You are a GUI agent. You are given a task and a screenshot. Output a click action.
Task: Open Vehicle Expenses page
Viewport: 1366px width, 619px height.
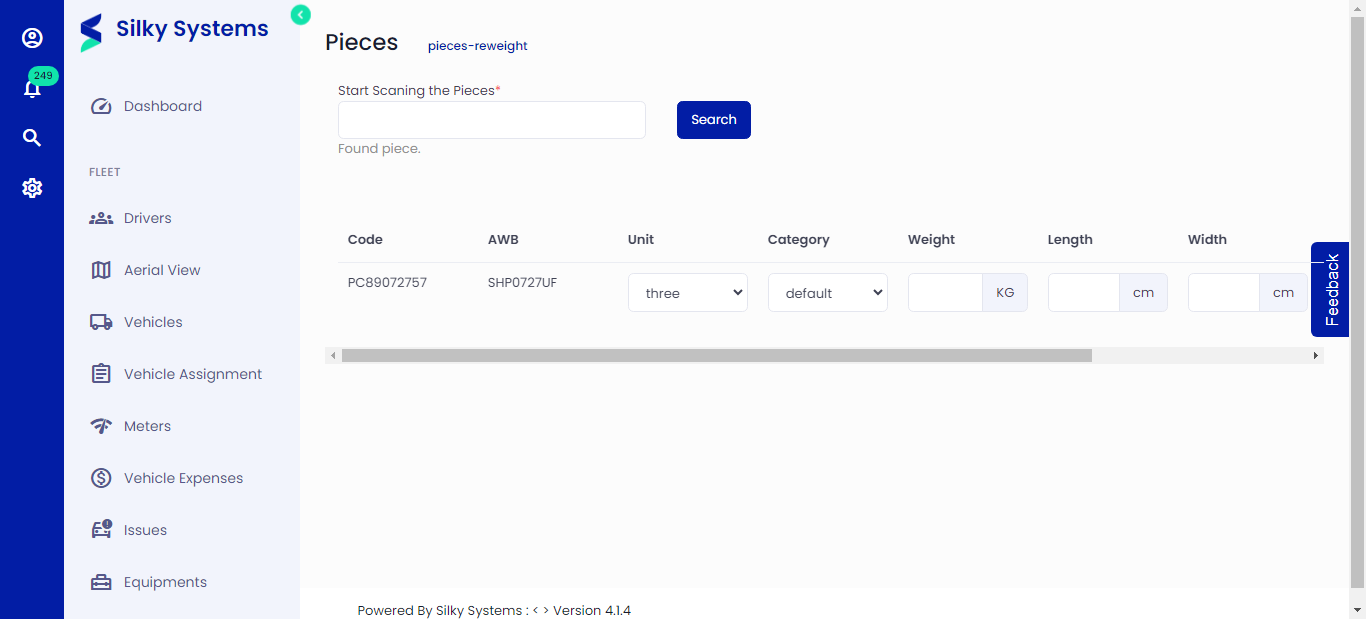183,478
